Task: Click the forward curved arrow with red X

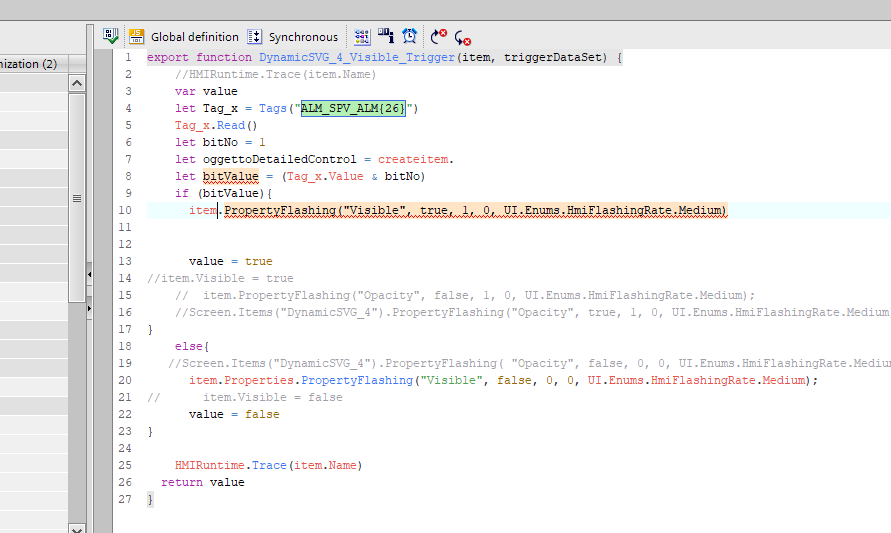Action: tap(439, 37)
